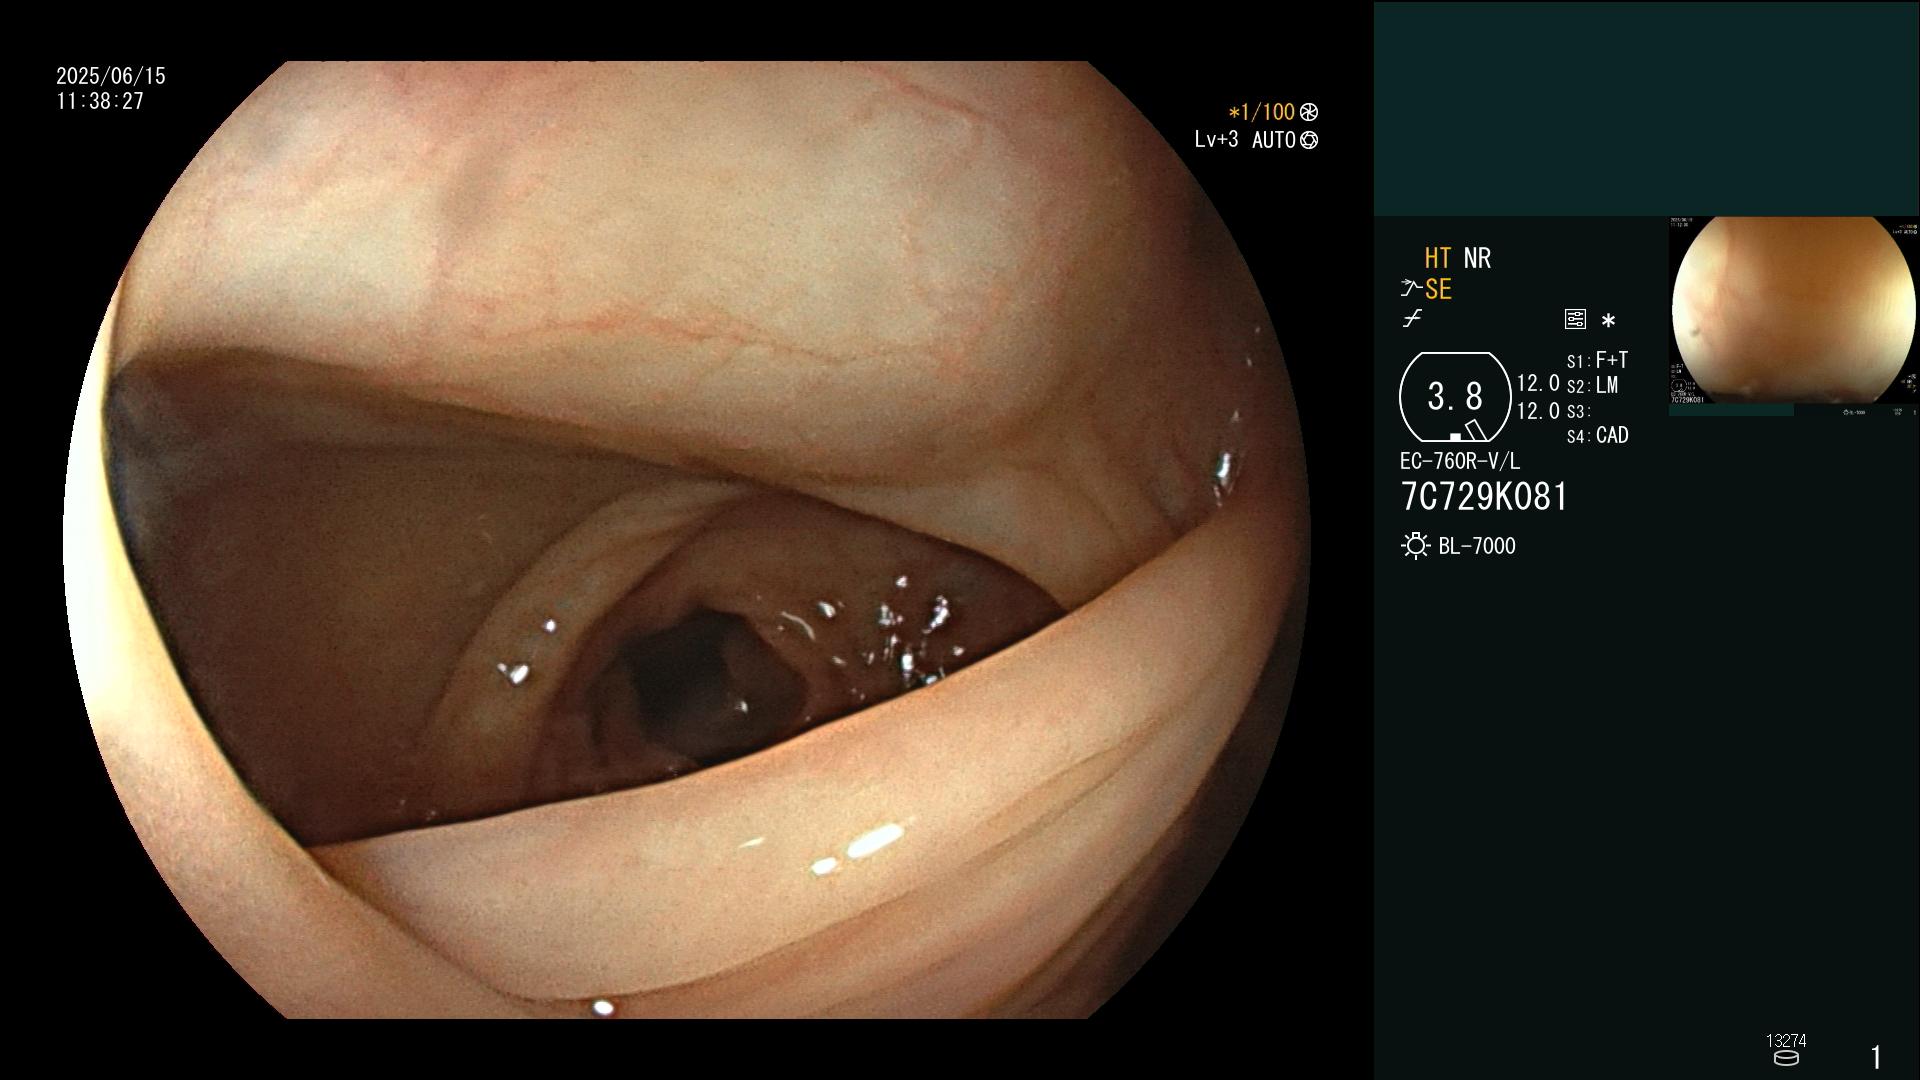
Task: Click the shutter speed icon next to 1/100
Action: pos(1308,112)
